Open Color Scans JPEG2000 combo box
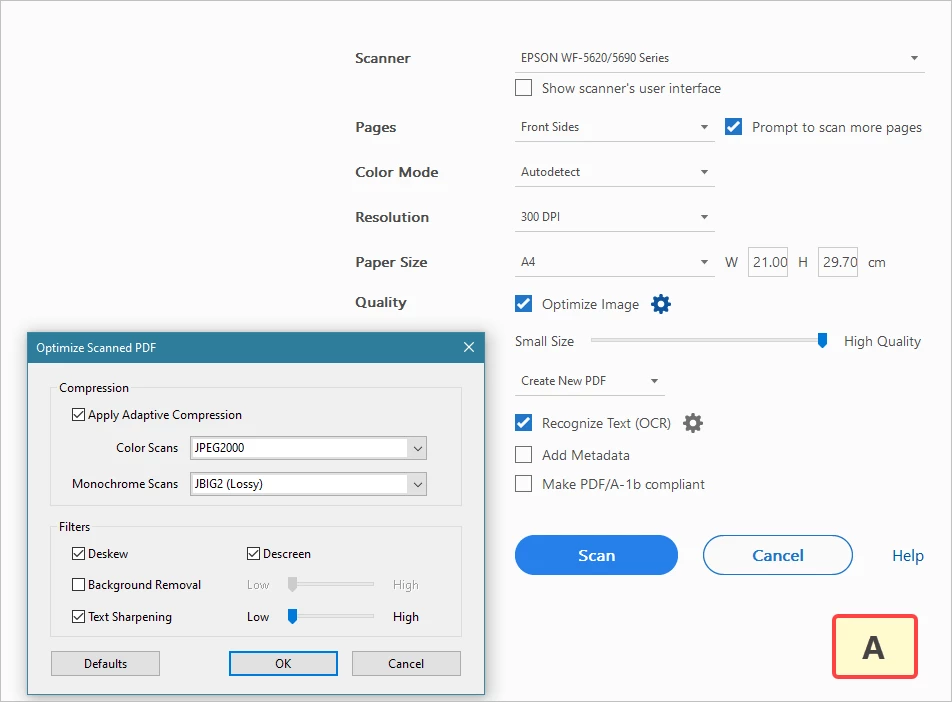Viewport: 952px width, 702px height. (308, 448)
